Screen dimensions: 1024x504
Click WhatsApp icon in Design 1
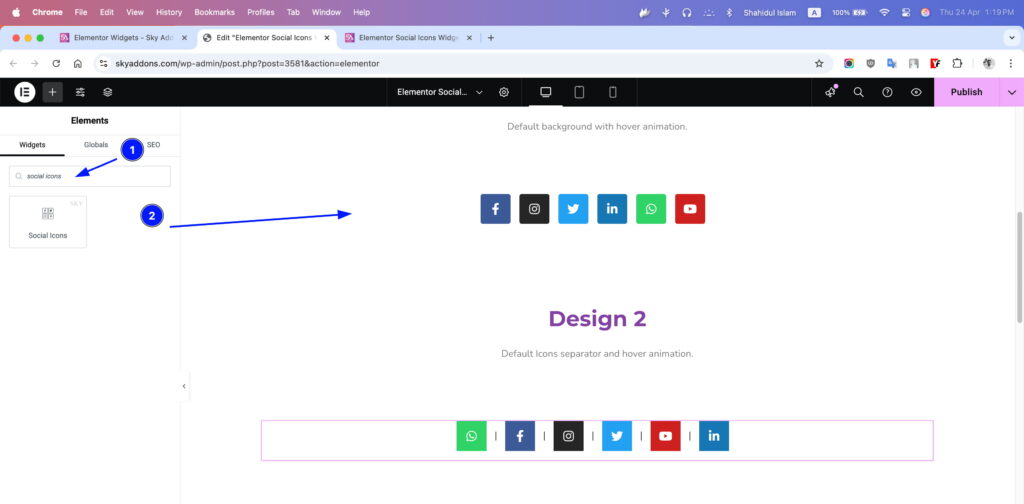coord(651,209)
